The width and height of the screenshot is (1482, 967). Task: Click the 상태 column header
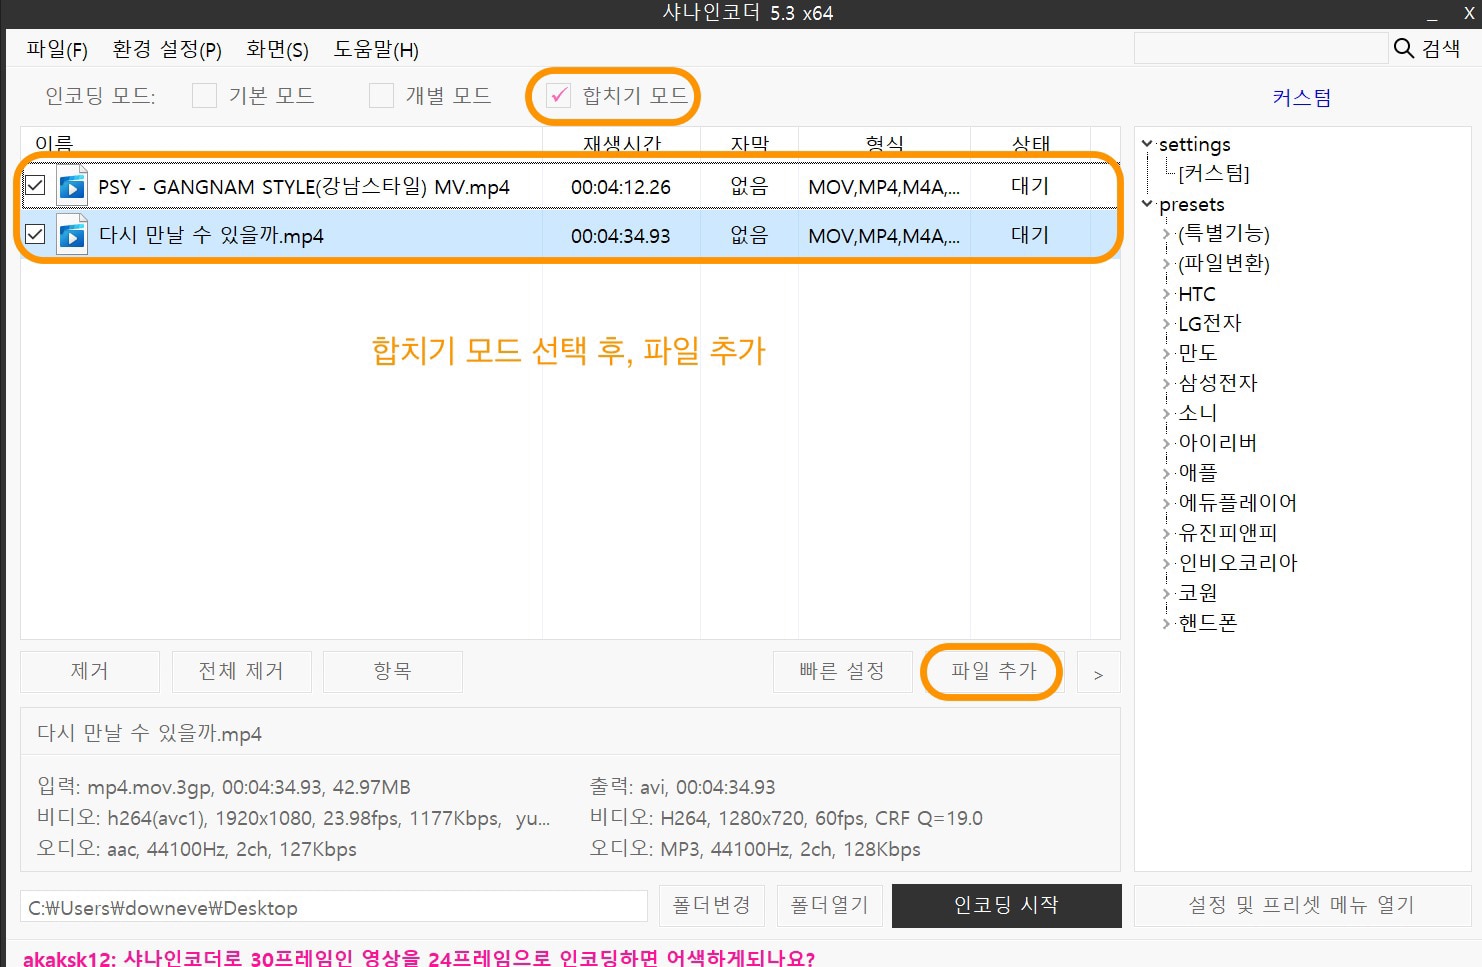tap(1031, 143)
